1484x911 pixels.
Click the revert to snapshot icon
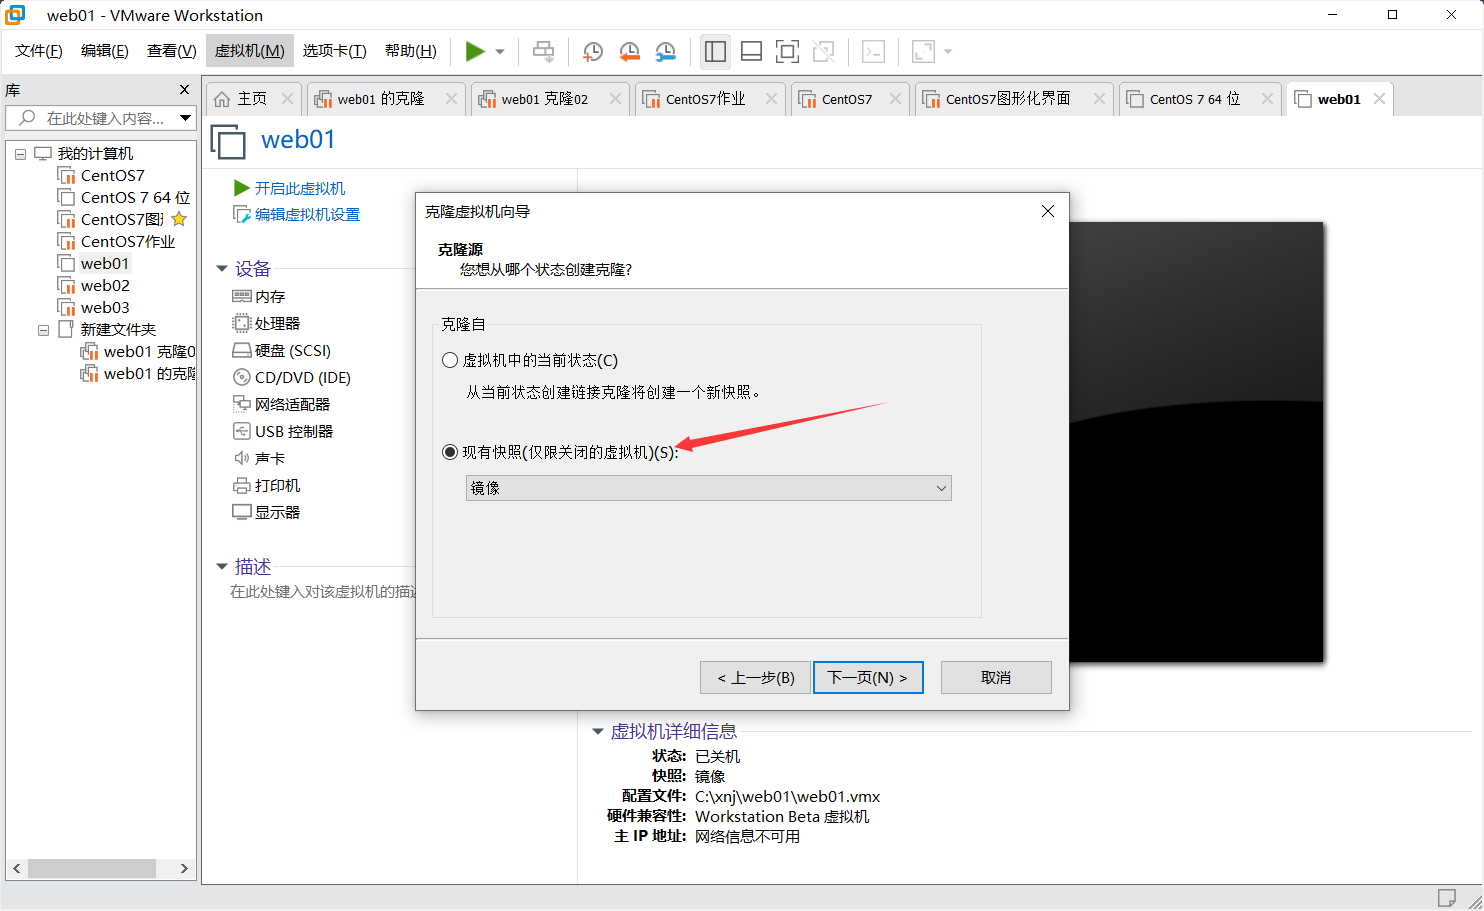[x=629, y=51]
